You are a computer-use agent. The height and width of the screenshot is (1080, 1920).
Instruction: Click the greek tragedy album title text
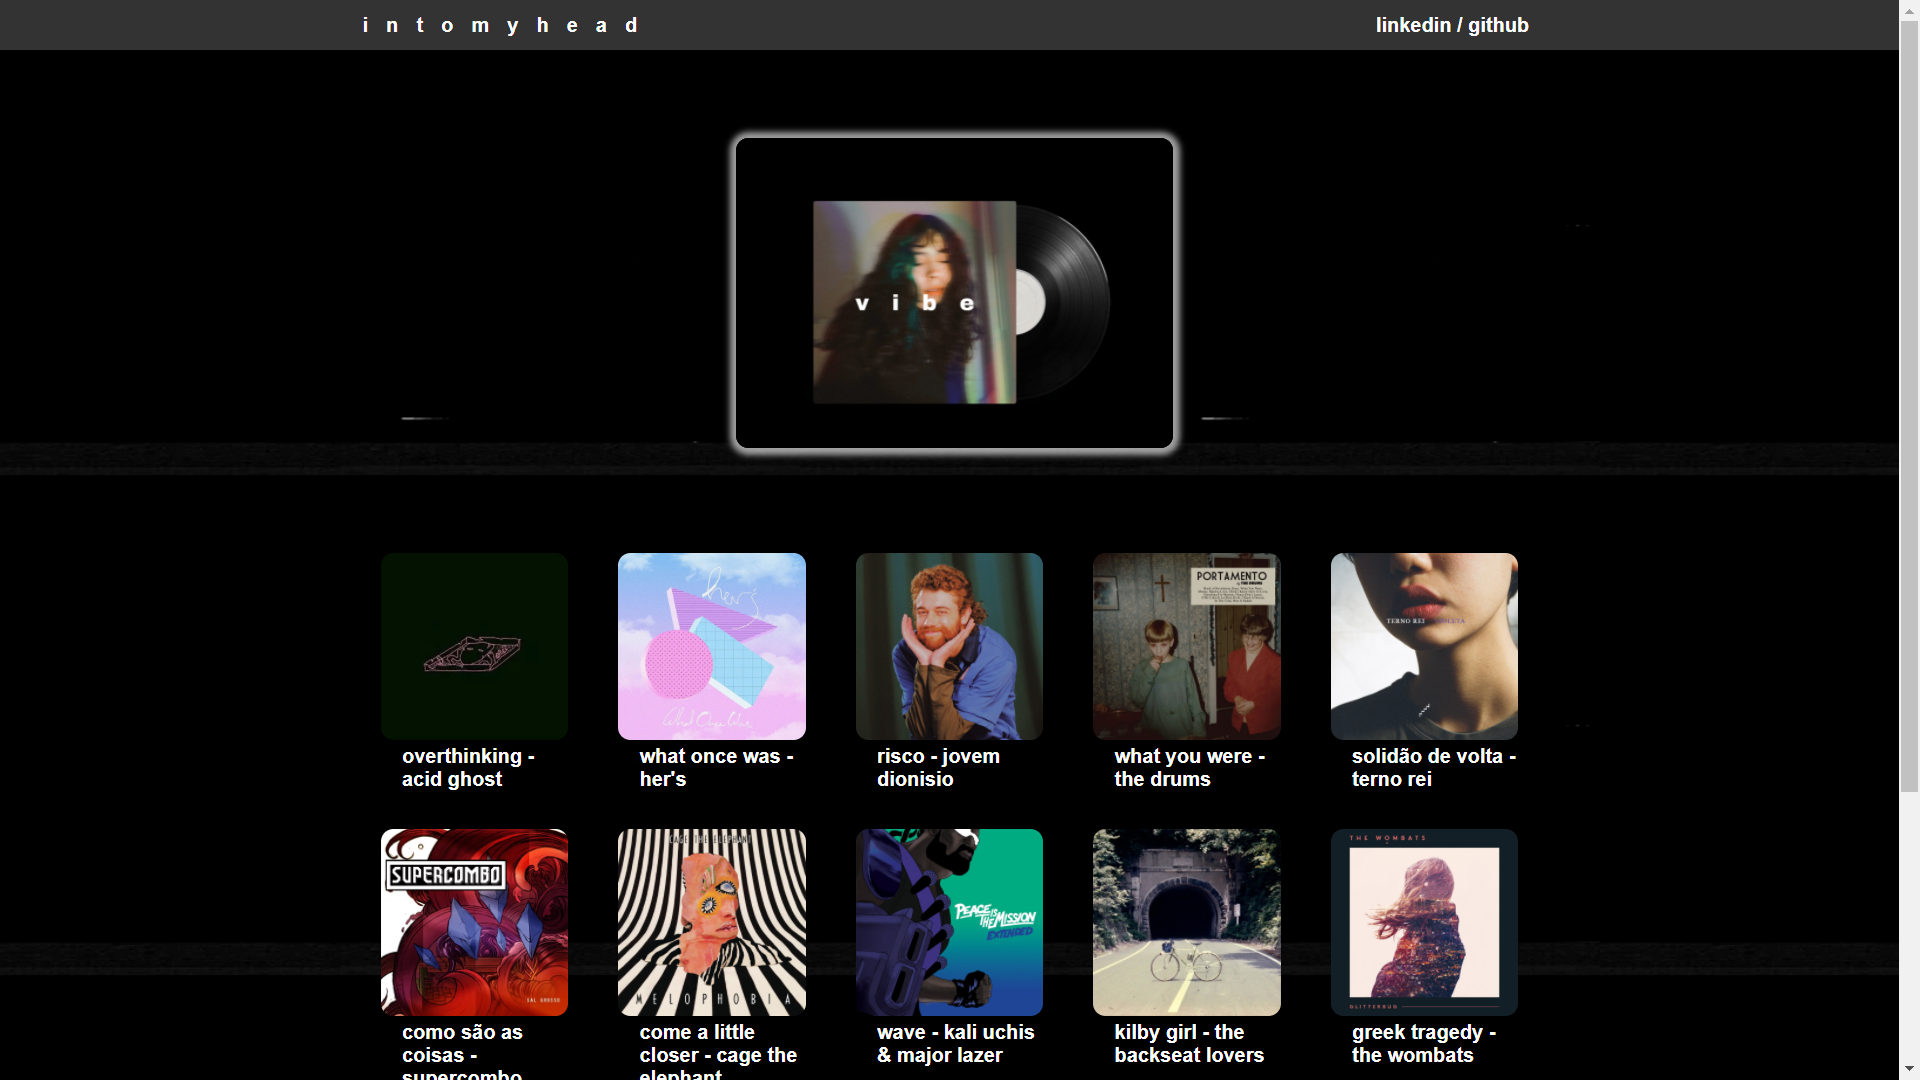pos(1423,1044)
